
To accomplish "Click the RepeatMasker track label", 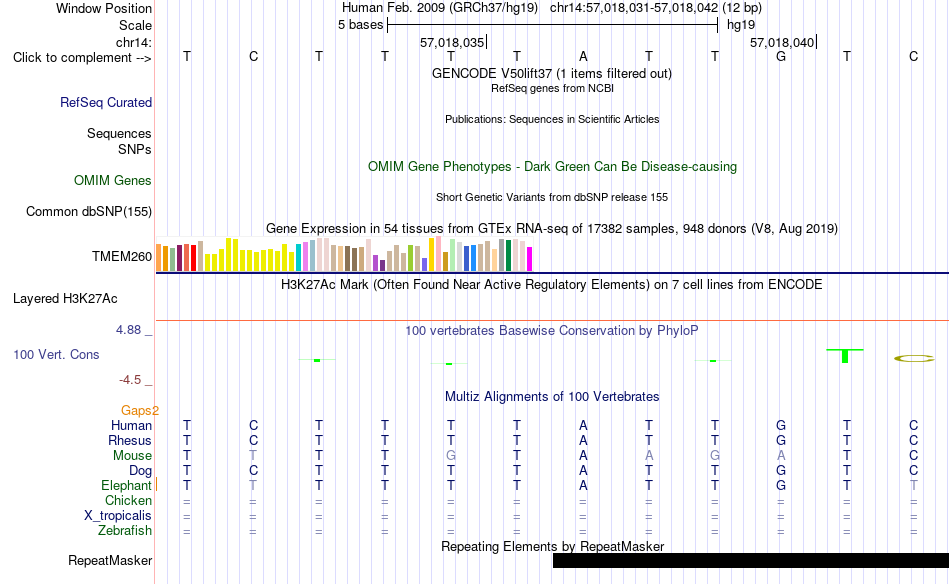I will tap(110, 560).
